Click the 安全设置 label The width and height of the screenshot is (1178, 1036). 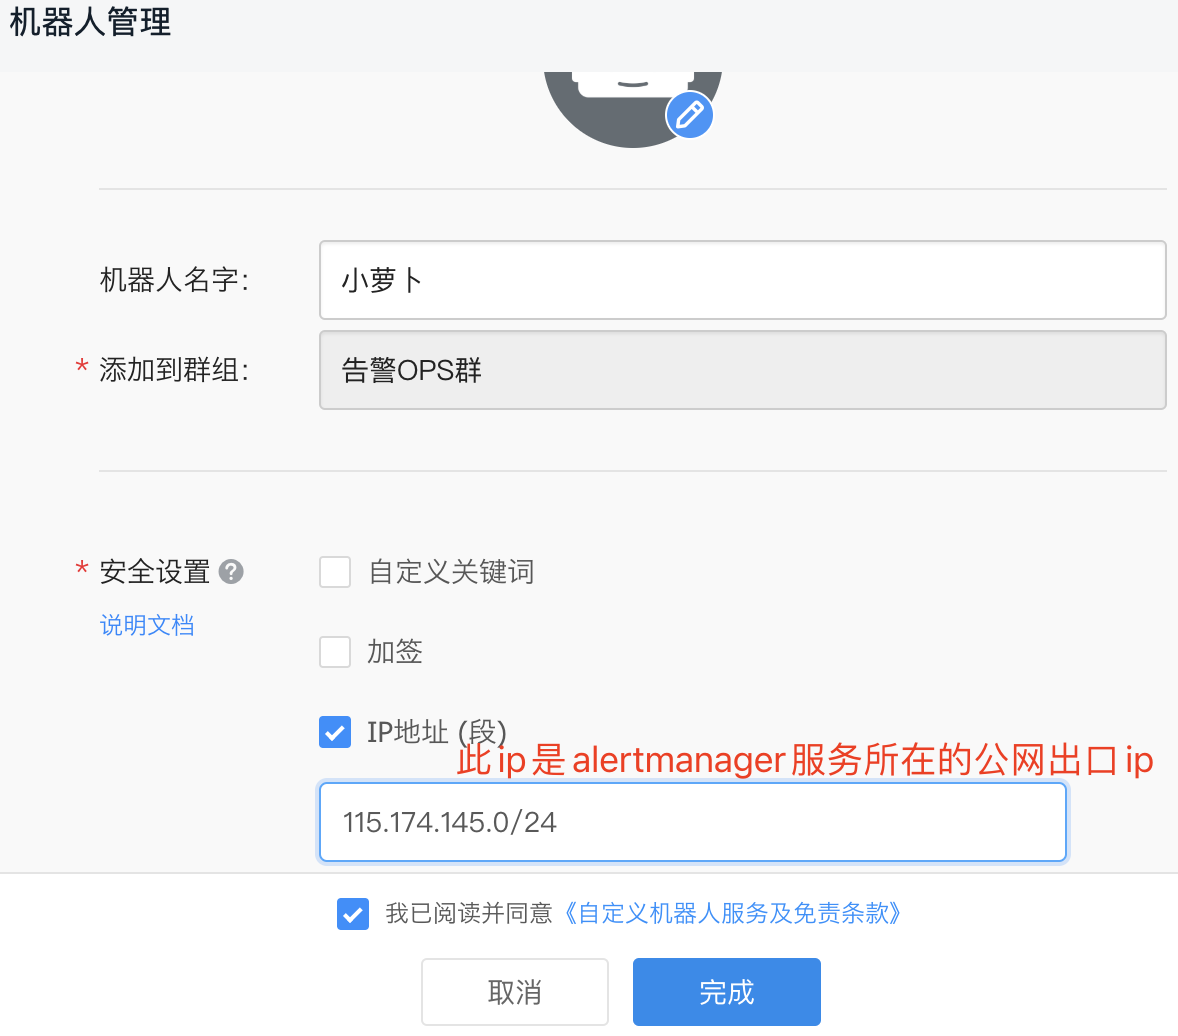(155, 572)
